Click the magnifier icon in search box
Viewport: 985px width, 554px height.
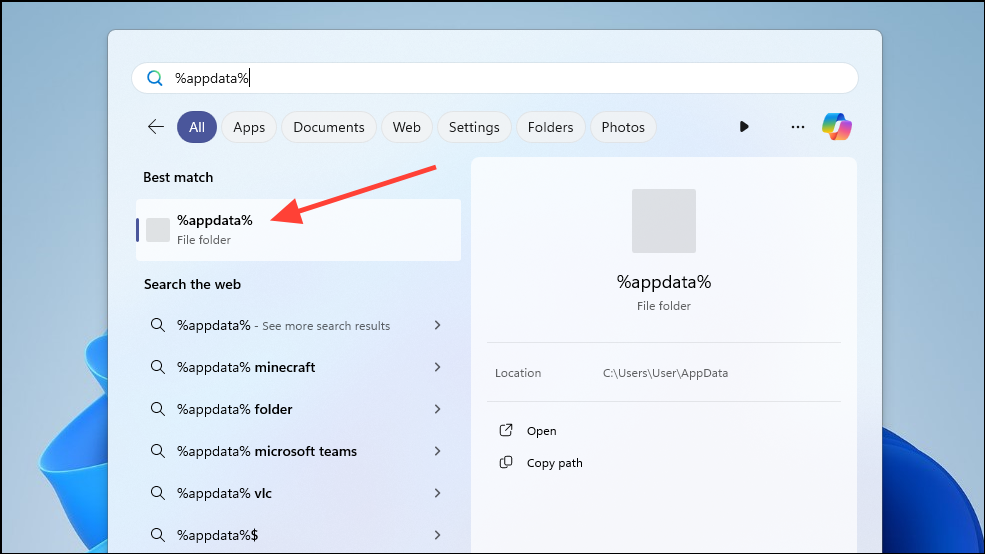pos(155,78)
